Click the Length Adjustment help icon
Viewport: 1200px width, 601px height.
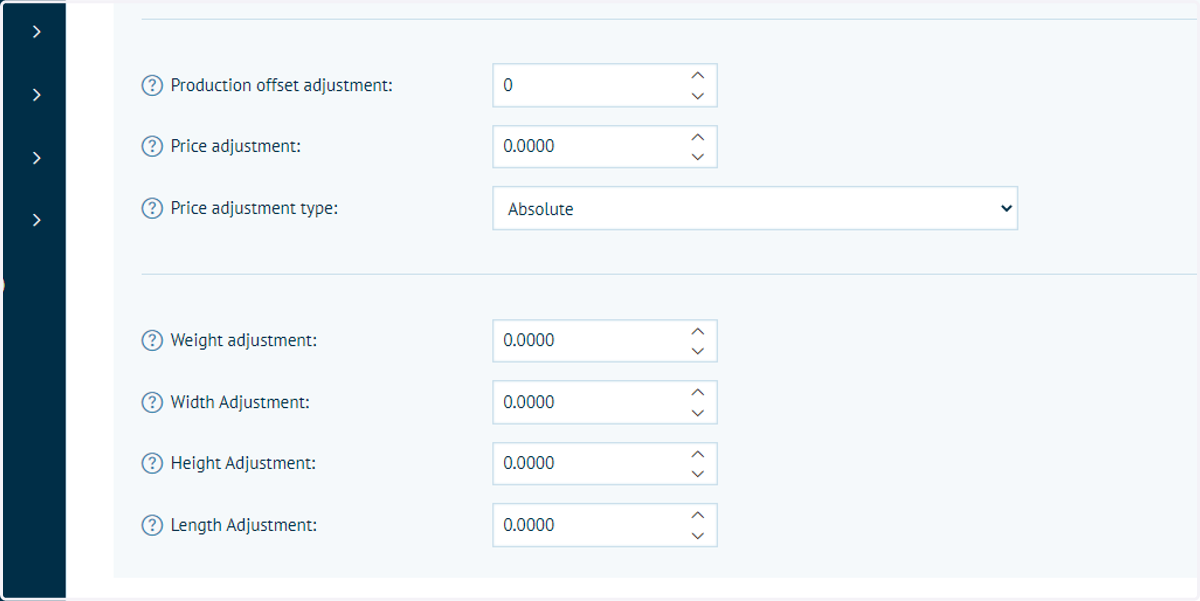(x=152, y=526)
